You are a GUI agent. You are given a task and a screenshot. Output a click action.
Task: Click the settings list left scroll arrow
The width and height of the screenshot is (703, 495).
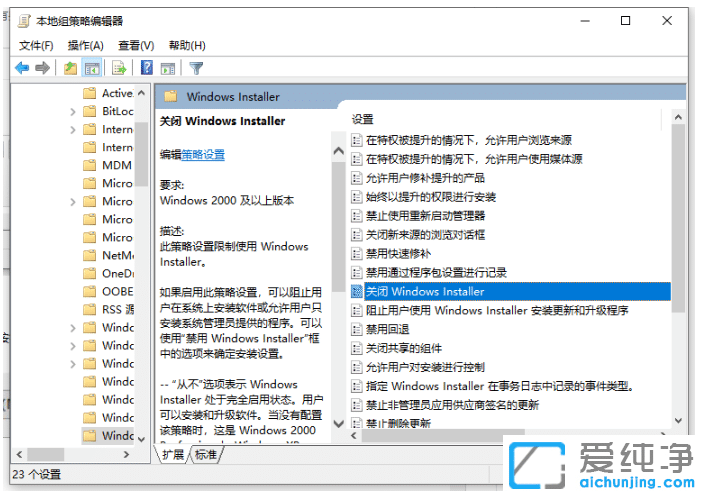354,435
